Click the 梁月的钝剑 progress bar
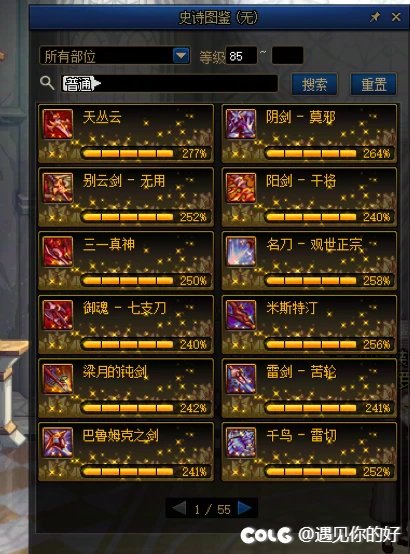This screenshot has width=410, height=554. 128,408
